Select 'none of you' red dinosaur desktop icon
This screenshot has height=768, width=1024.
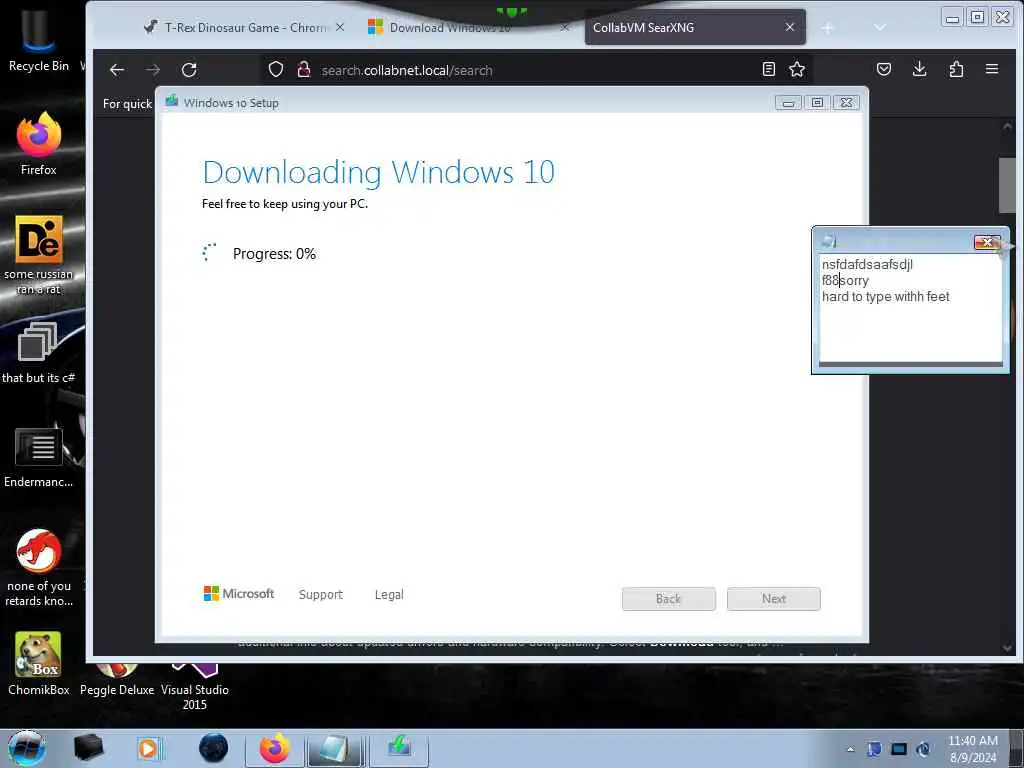[x=39, y=567]
